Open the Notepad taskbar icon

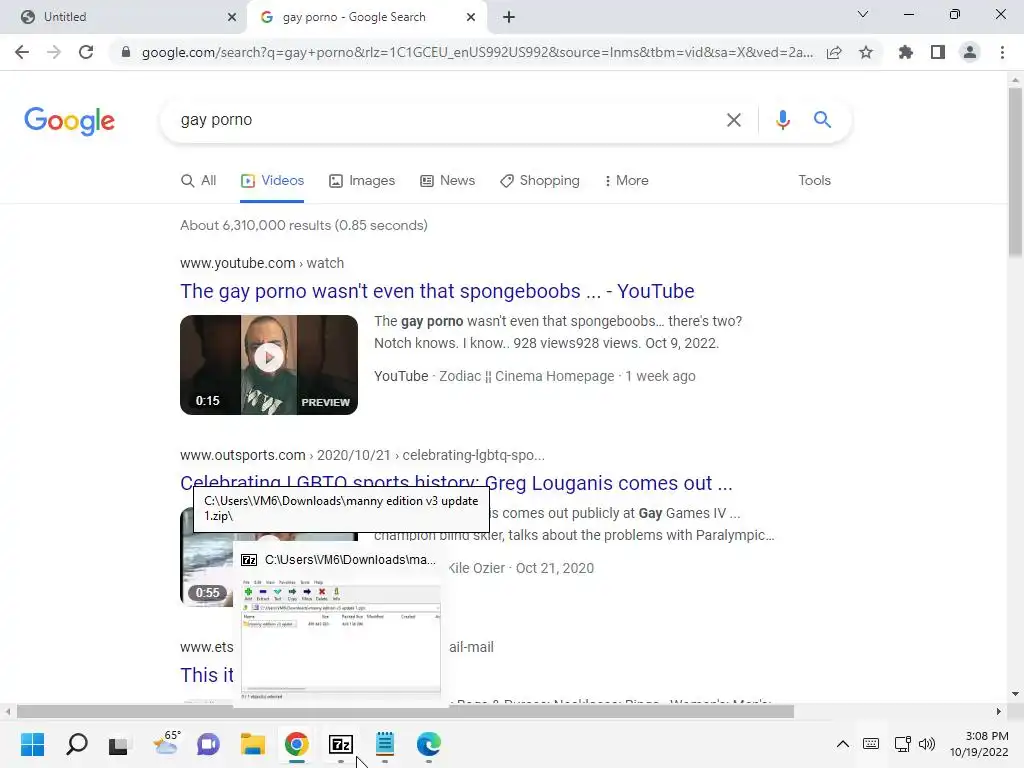click(x=385, y=744)
